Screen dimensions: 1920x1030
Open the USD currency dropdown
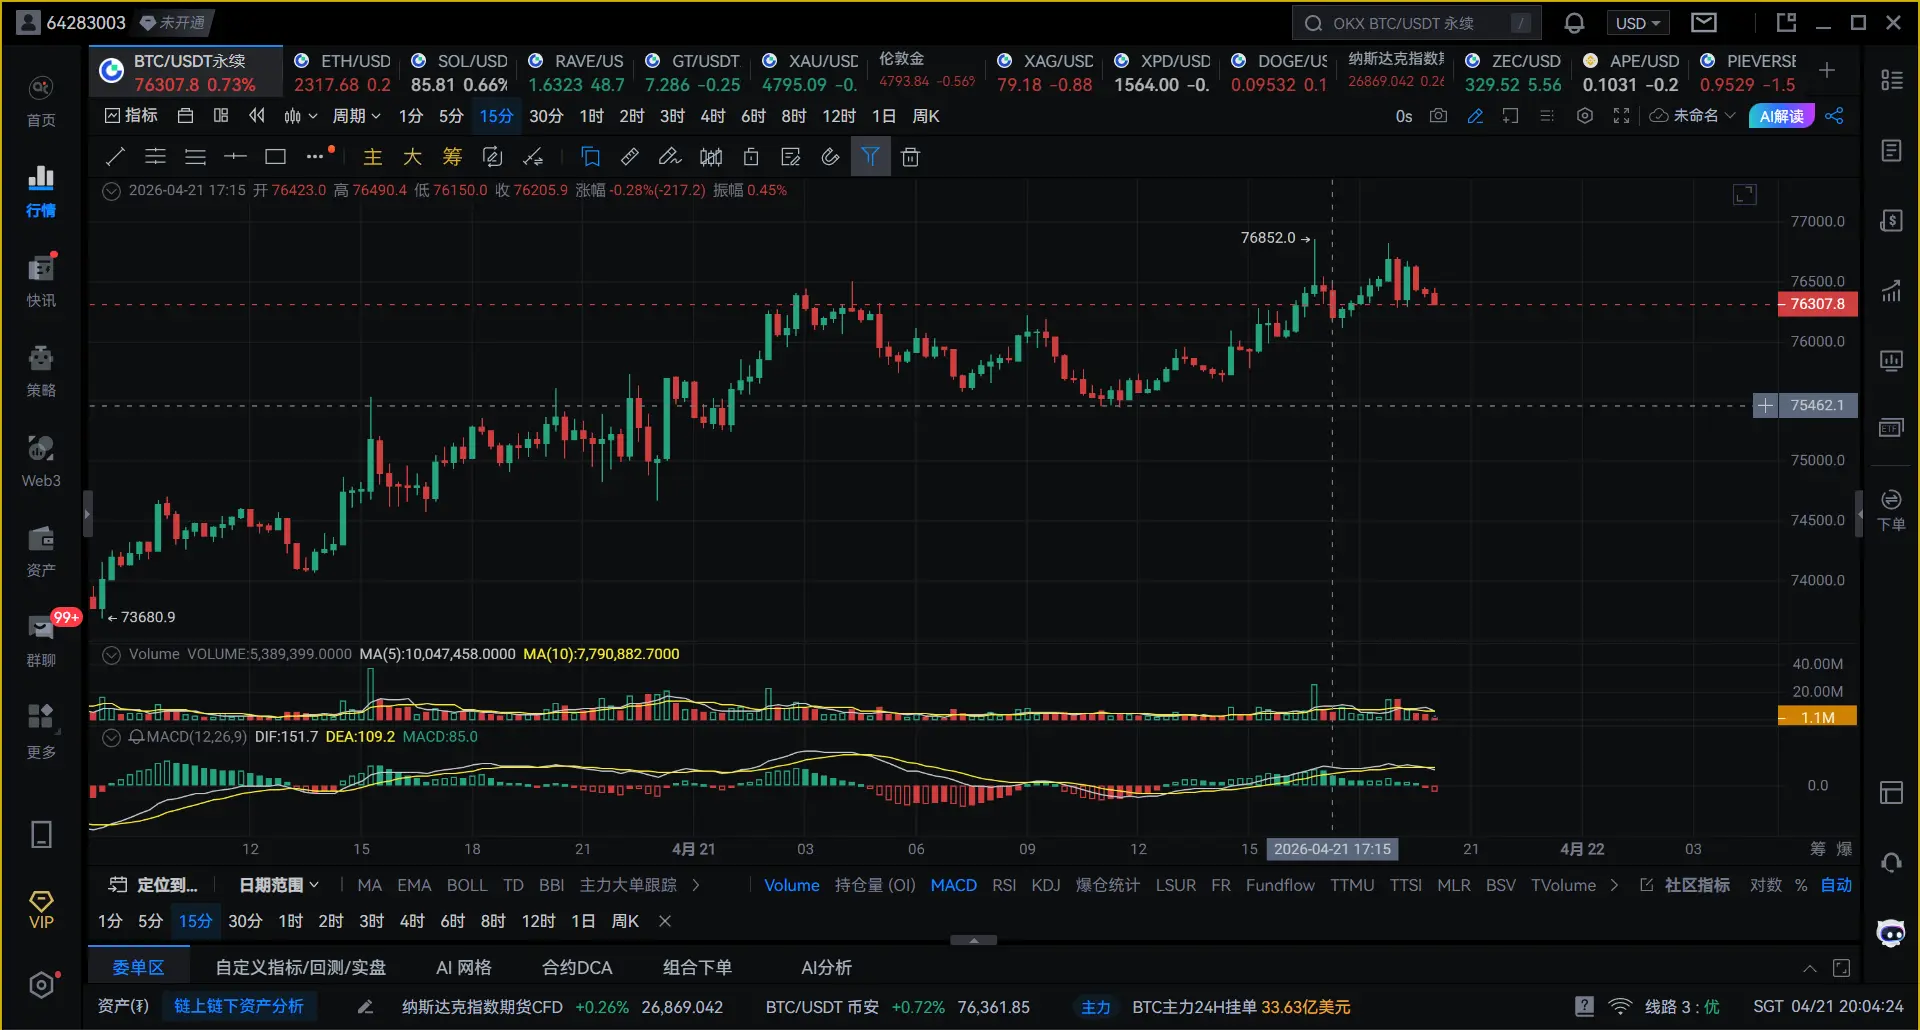[x=1639, y=23]
